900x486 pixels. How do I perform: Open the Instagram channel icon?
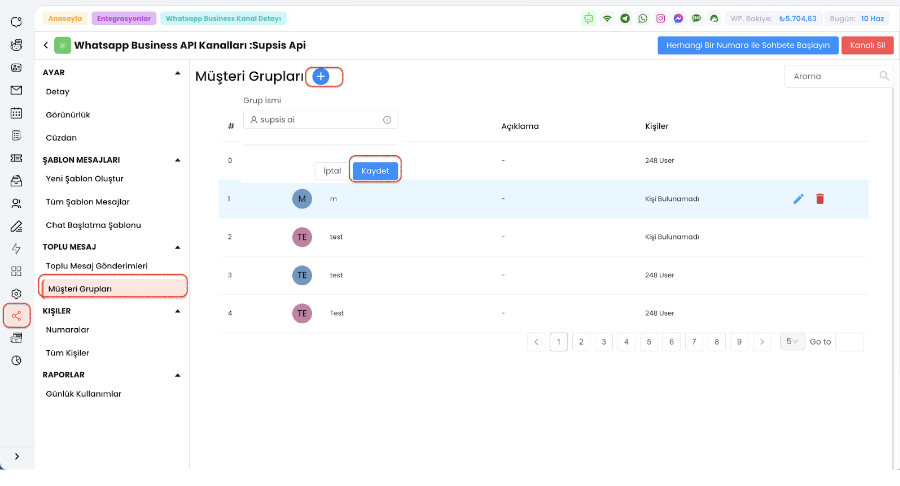pos(661,18)
